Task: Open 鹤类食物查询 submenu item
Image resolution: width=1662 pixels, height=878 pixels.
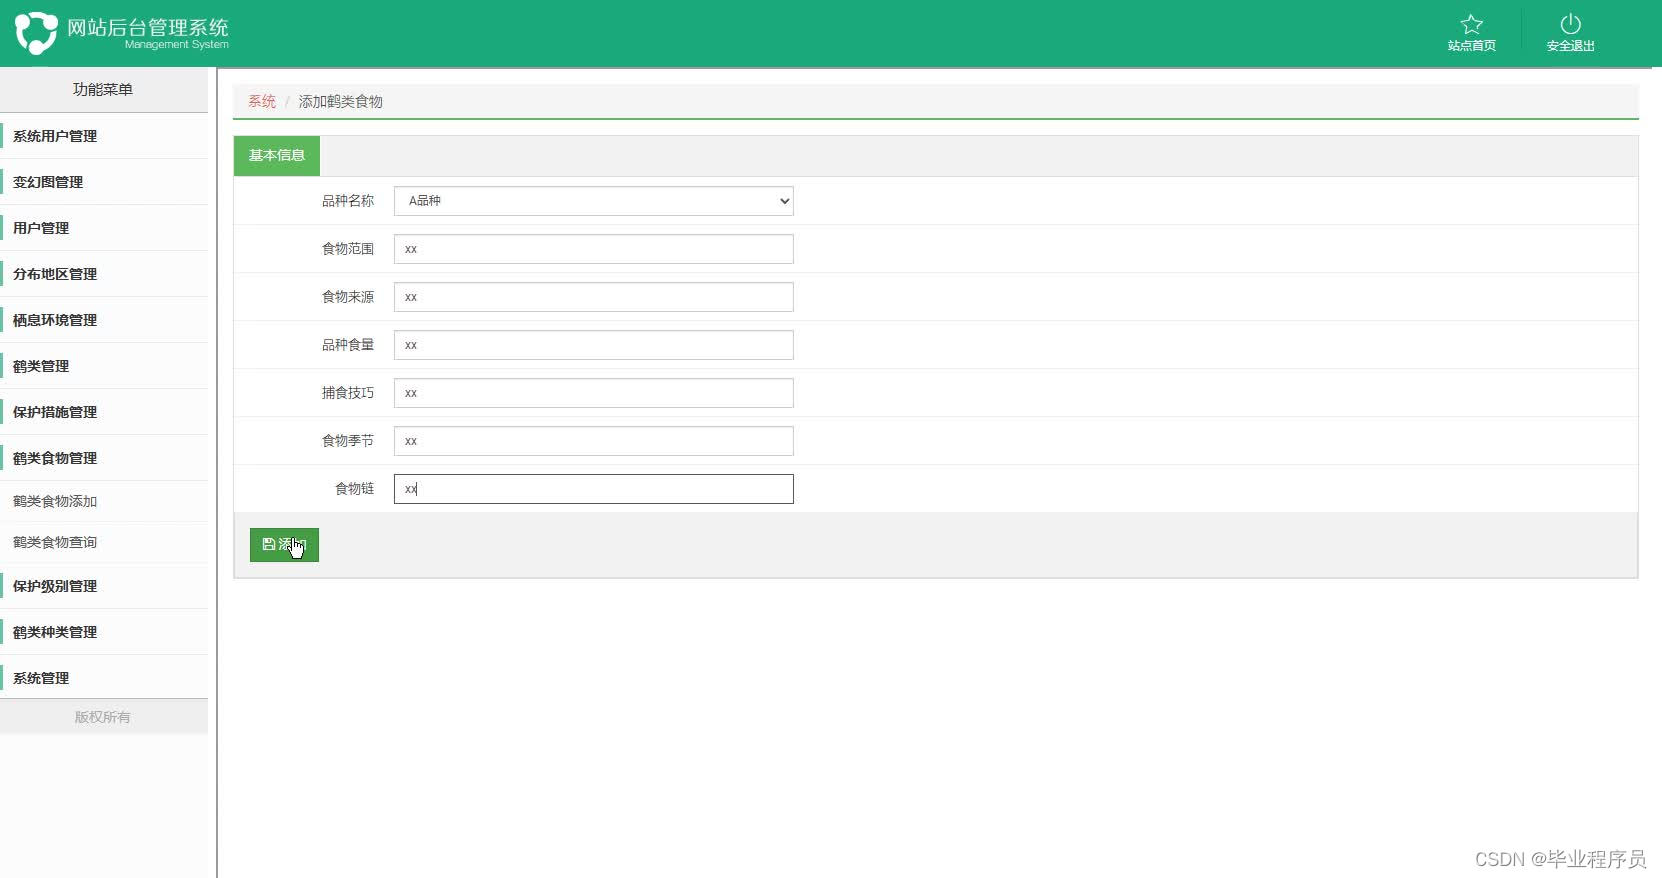Action: pyautogui.click(x=104, y=542)
